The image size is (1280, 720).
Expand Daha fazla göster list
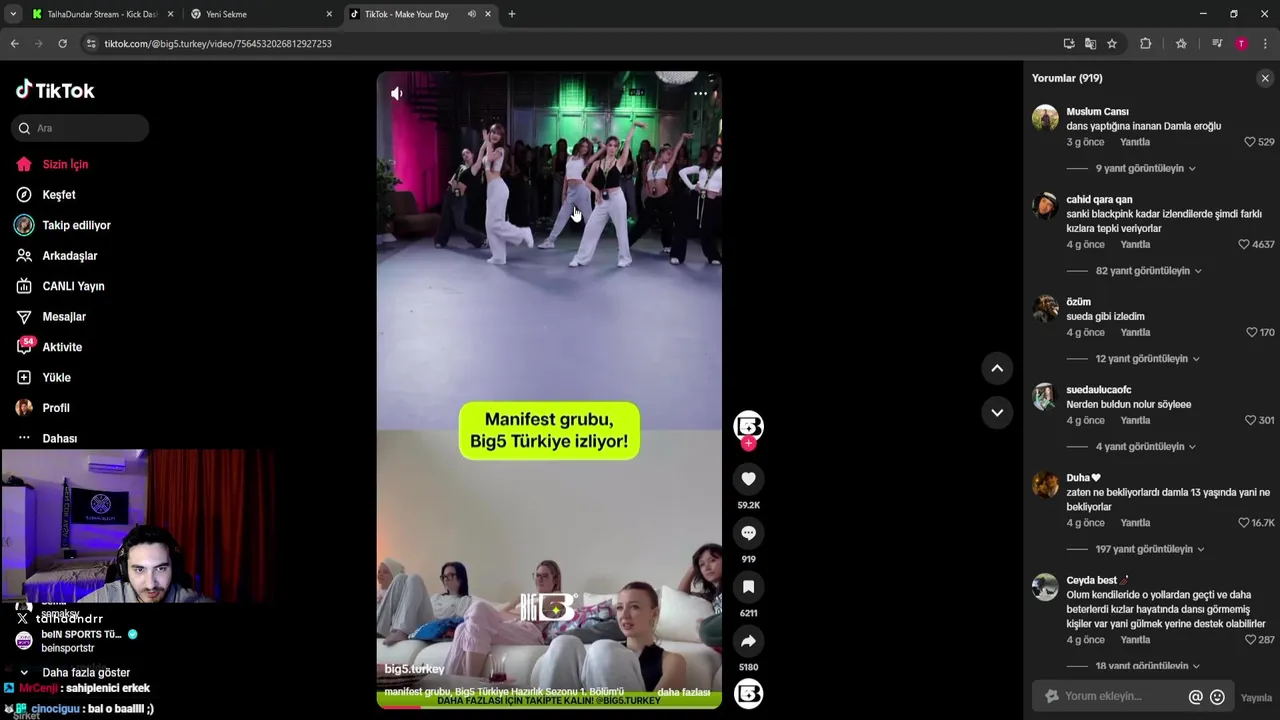point(85,673)
